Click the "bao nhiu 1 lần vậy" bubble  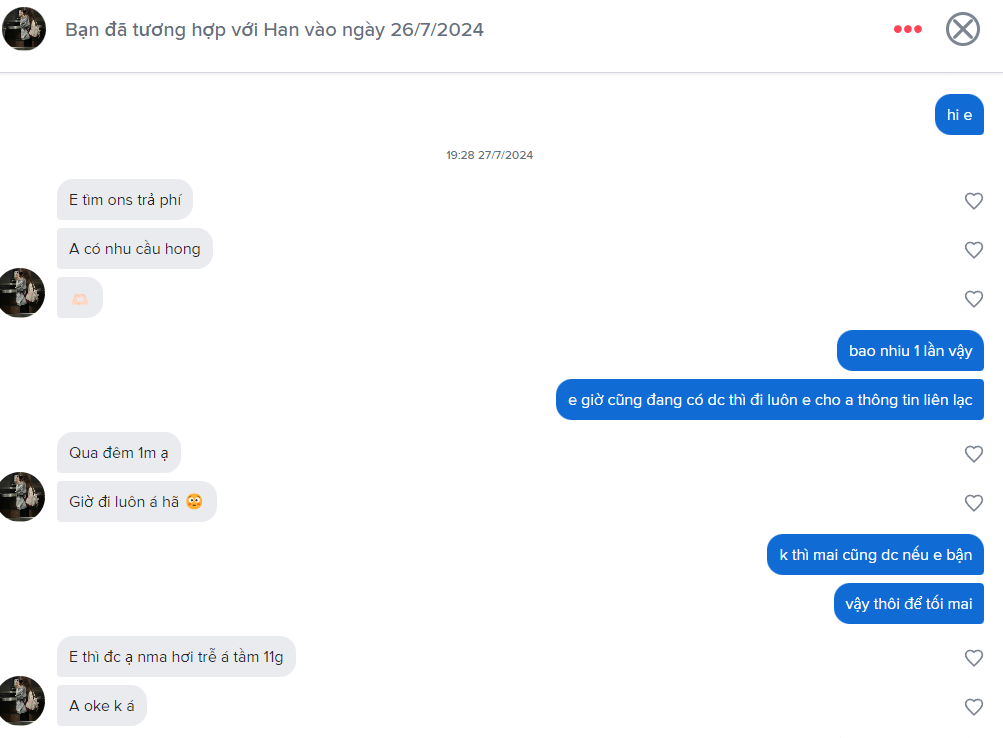[x=910, y=351]
